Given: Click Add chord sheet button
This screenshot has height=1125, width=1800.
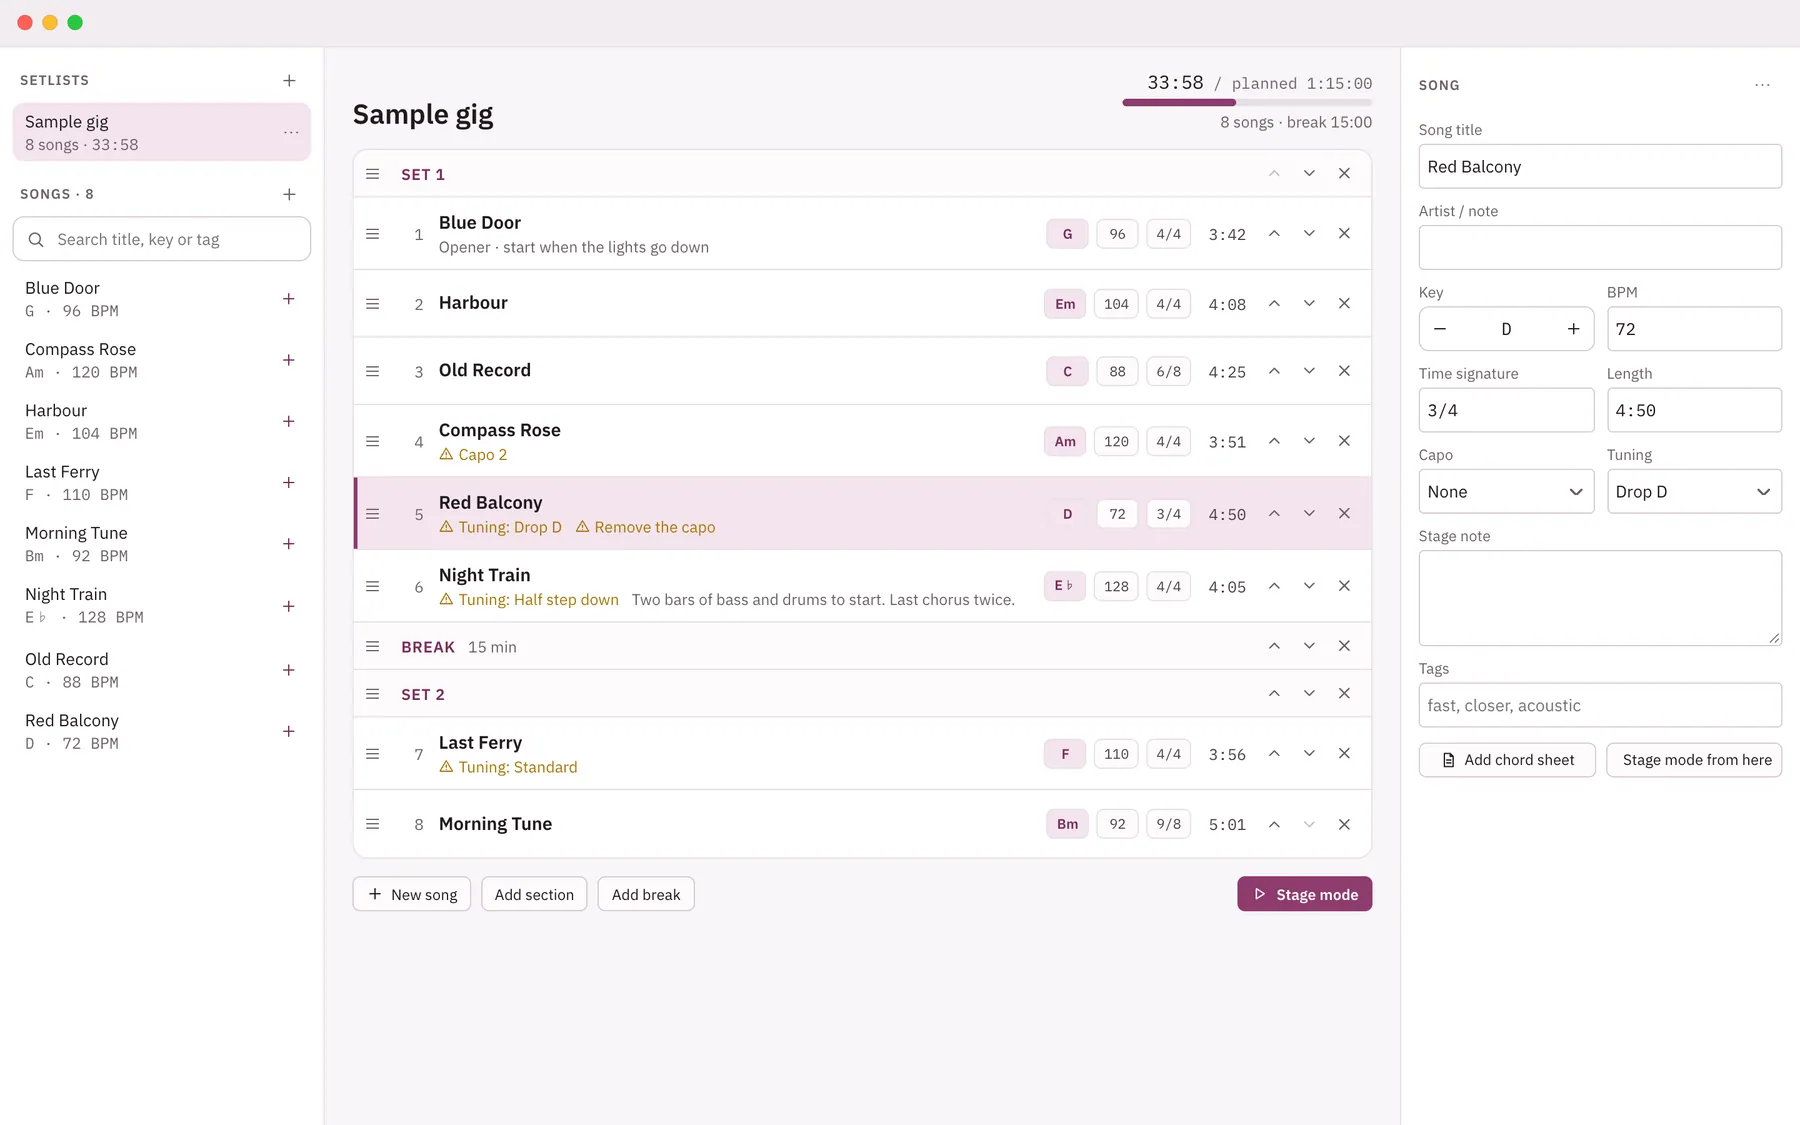Looking at the screenshot, I should coord(1507,760).
